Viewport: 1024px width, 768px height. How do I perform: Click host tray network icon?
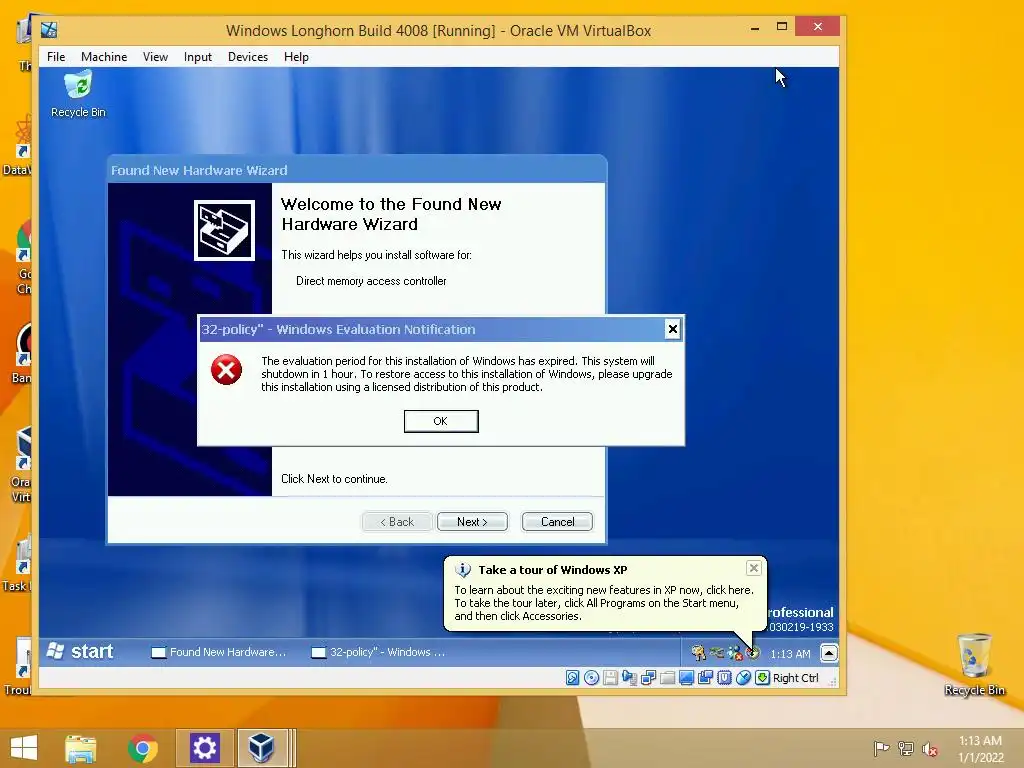(906, 748)
